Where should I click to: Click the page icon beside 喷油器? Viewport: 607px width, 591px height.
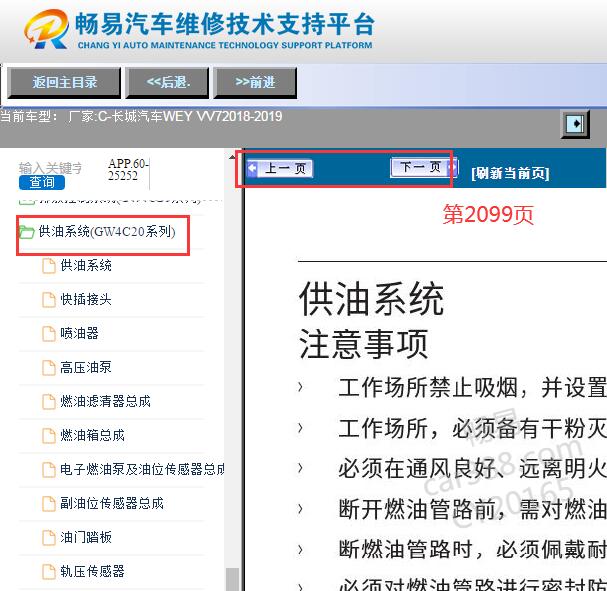49,334
